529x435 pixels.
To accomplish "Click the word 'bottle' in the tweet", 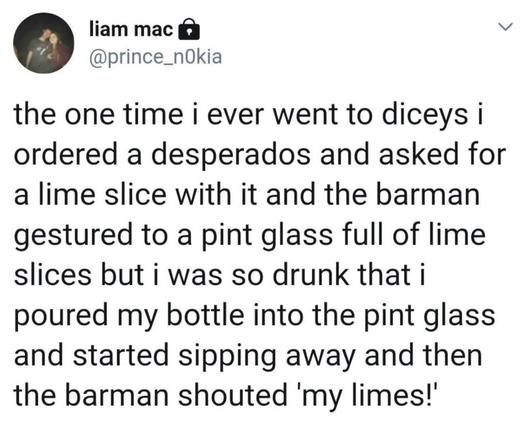I will click(x=206, y=314).
